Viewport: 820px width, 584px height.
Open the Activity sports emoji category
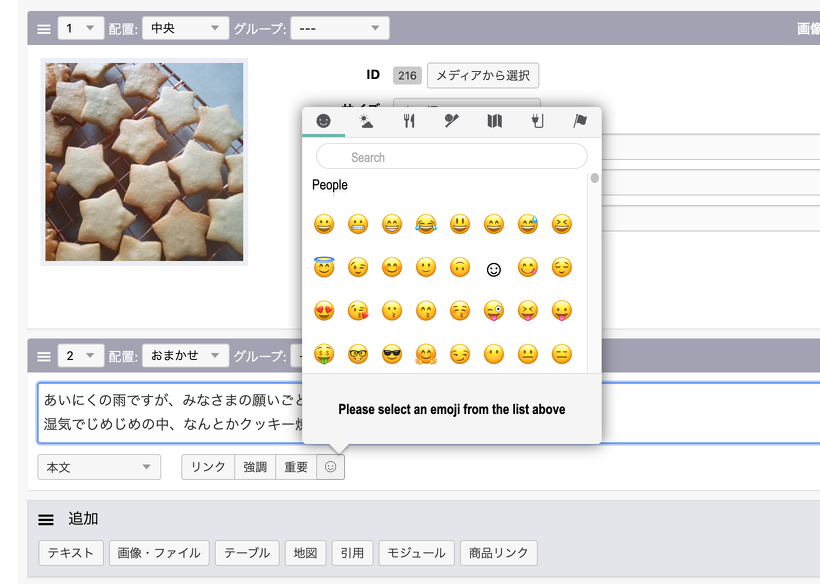[x=452, y=122]
